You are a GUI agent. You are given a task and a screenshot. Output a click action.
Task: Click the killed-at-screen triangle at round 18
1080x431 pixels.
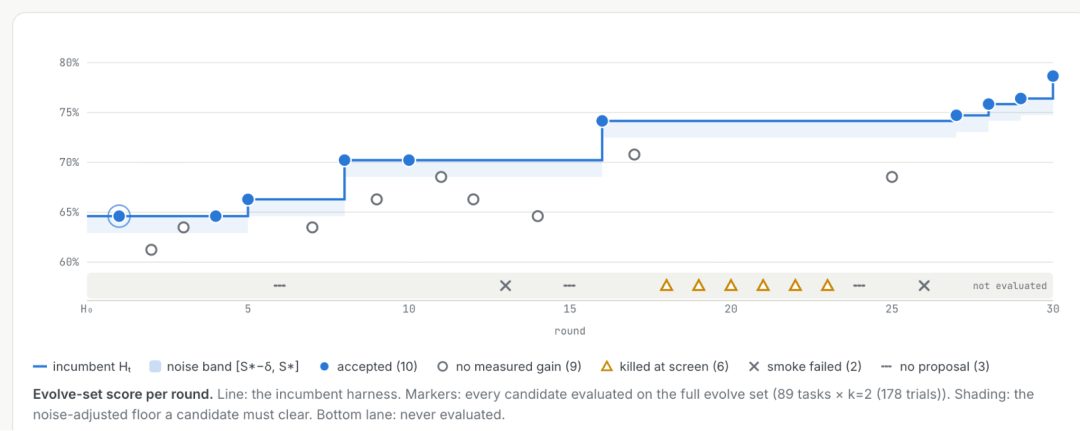(x=666, y=285)
